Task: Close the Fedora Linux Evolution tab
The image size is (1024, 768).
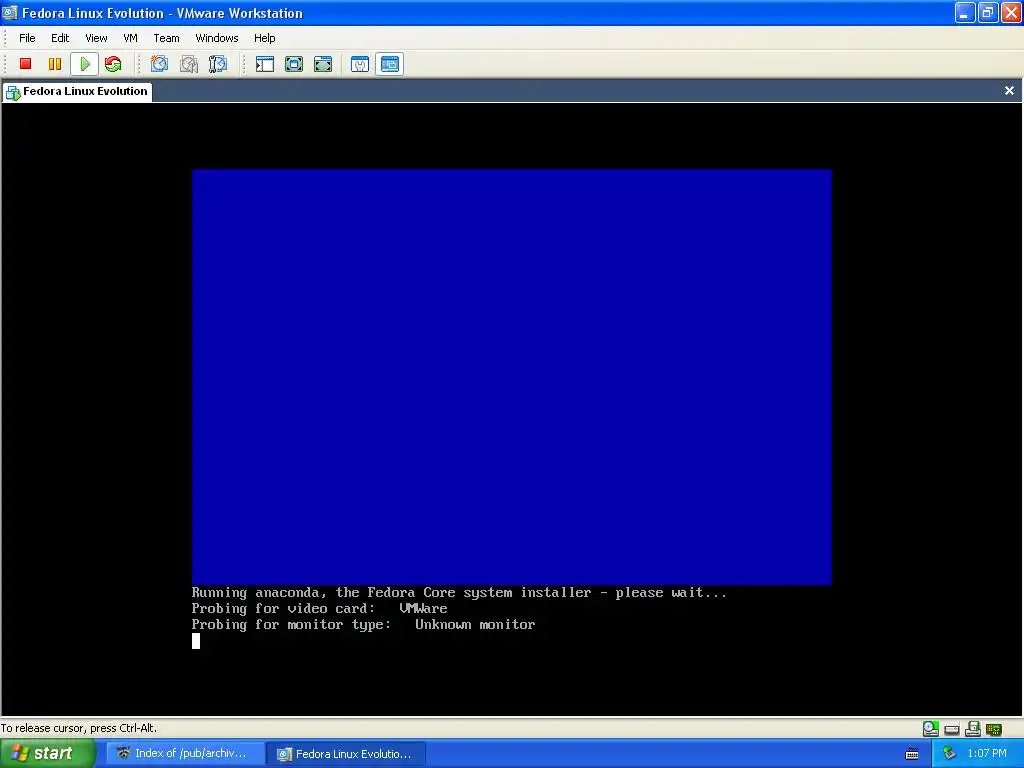Action: coord(1009,91)
